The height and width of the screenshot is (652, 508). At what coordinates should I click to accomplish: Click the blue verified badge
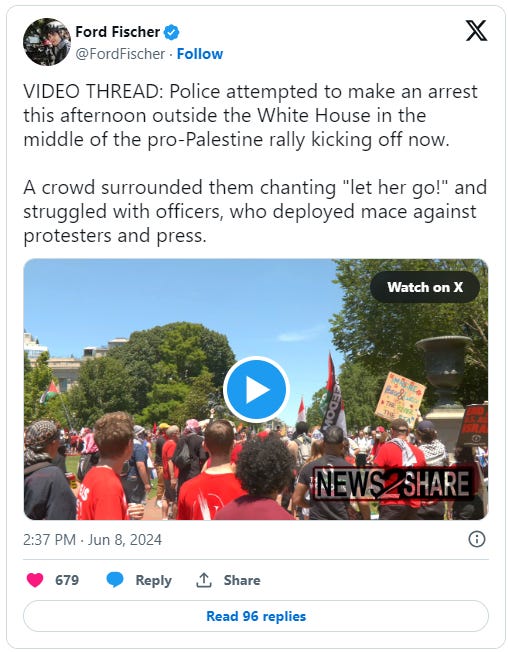(171, 32)
